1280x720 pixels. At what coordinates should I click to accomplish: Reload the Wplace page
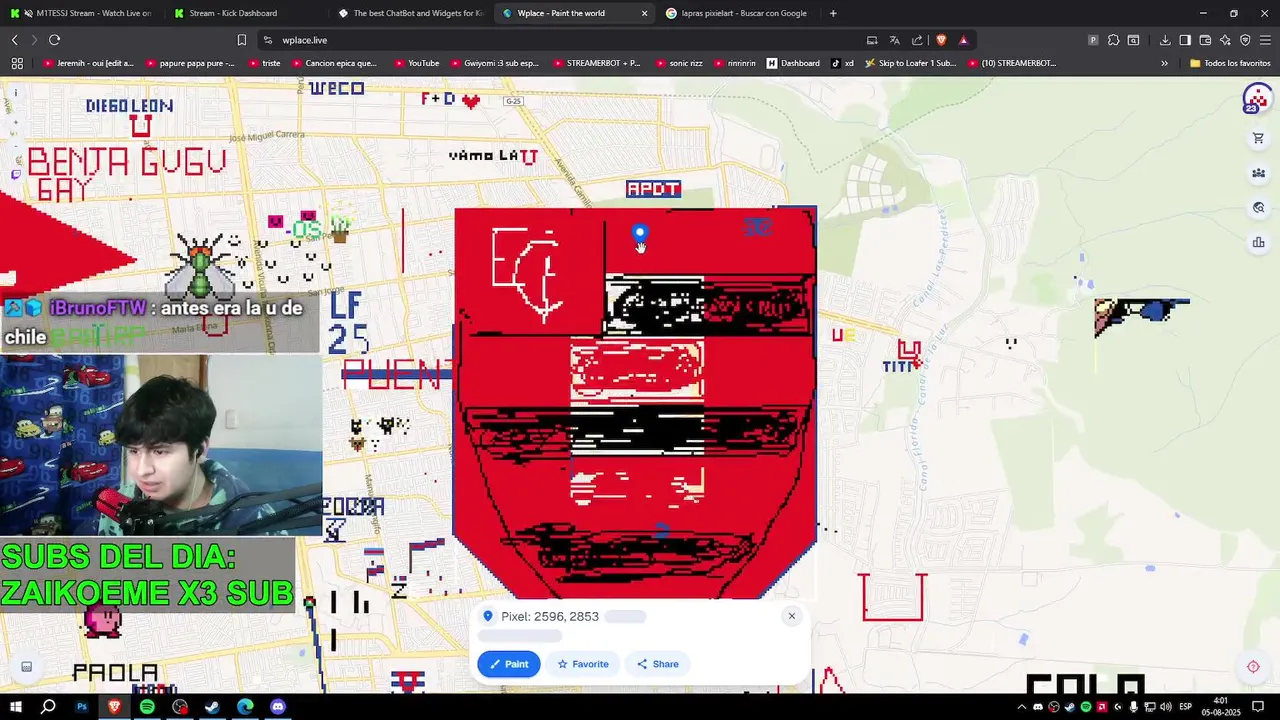coord(54,40)
